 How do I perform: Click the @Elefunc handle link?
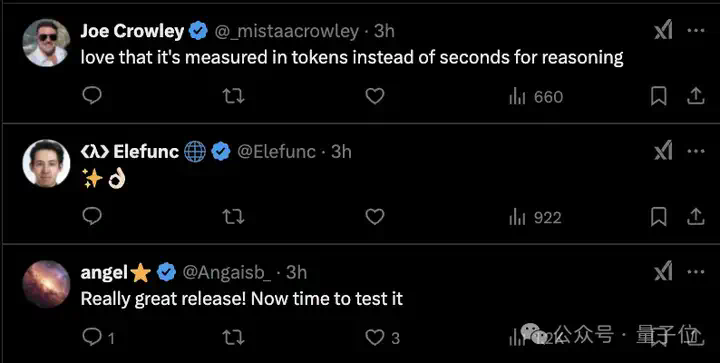click(x=276, y=151)
